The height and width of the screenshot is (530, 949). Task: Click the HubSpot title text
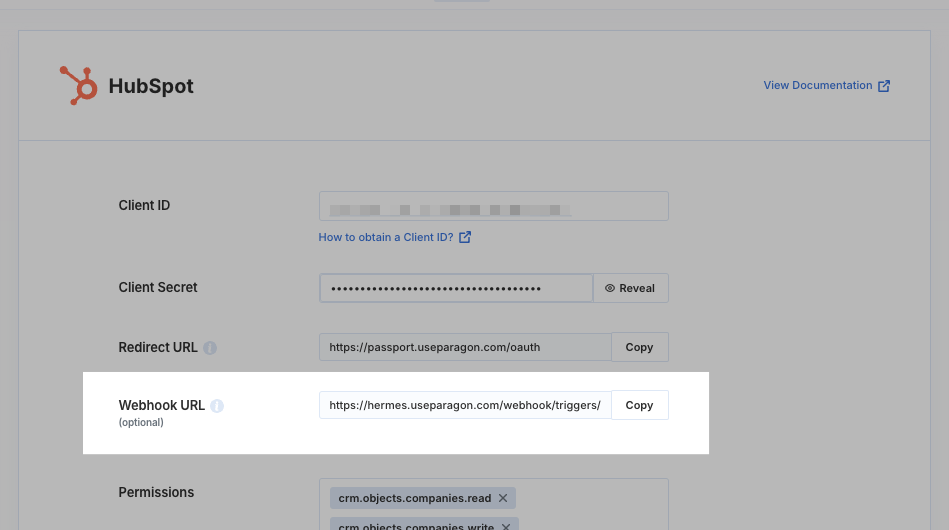coord(151,86)
